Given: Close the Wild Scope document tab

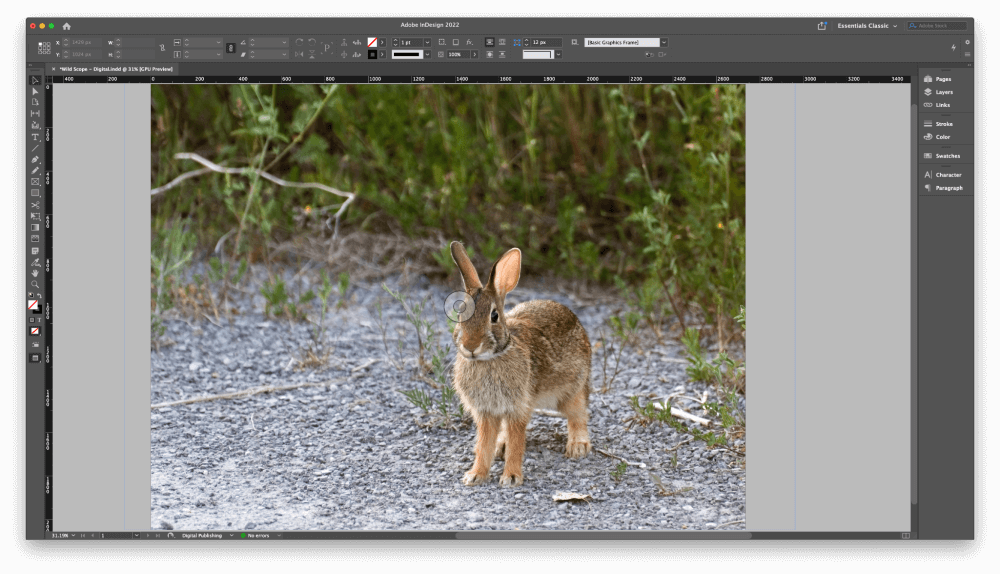Looking at the screenshot, I should (54, 69).
